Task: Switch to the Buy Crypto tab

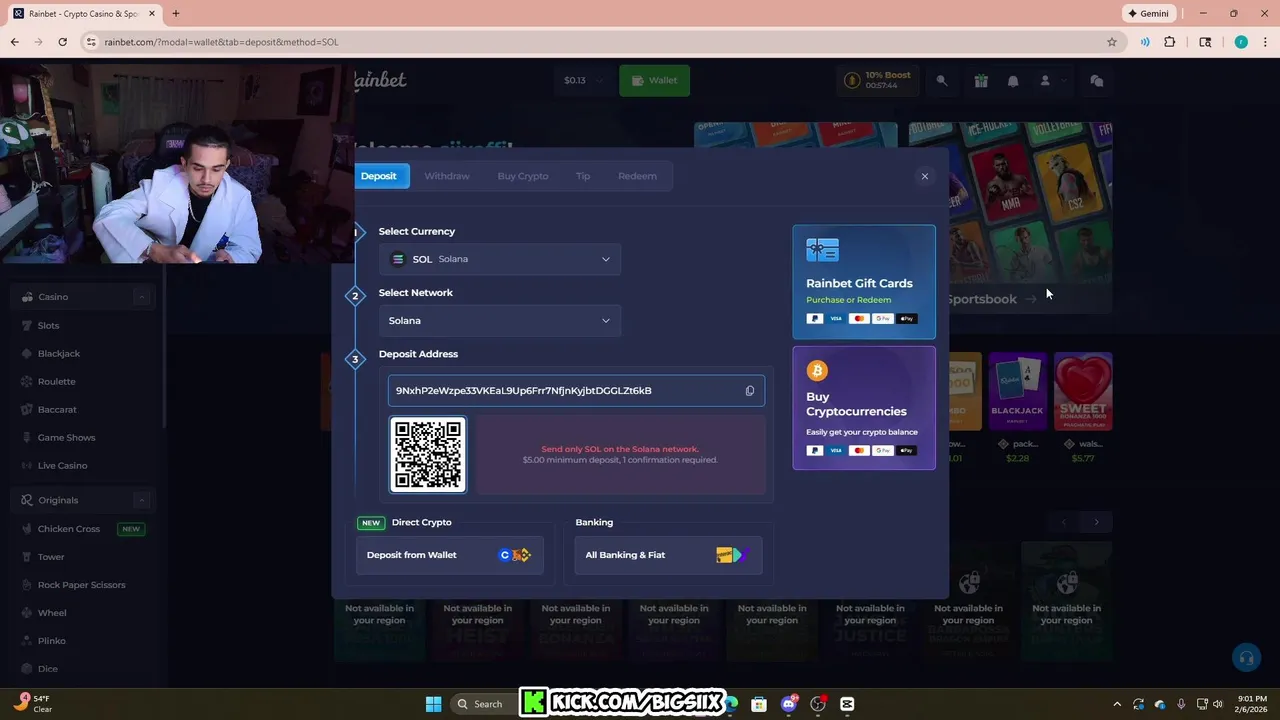Action: click(523, 176)
